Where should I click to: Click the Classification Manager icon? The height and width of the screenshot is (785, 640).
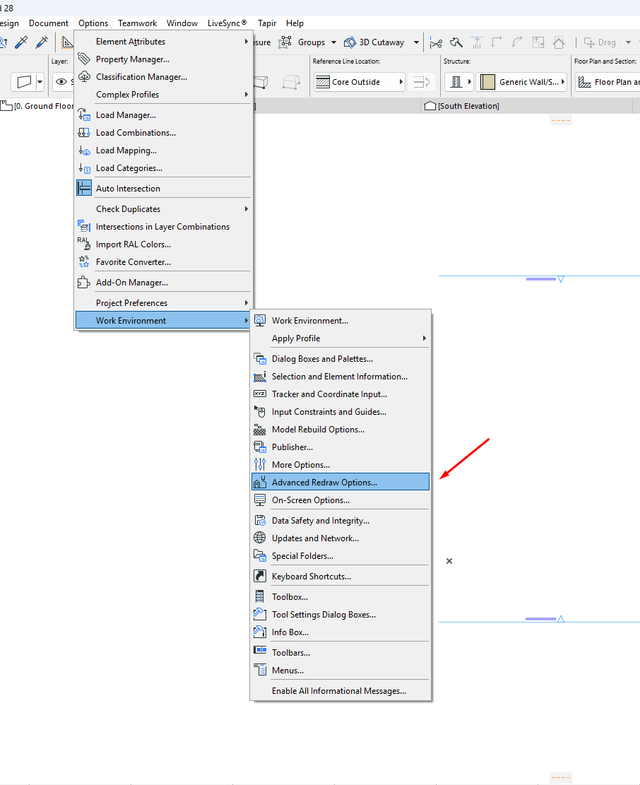(84, 77)
